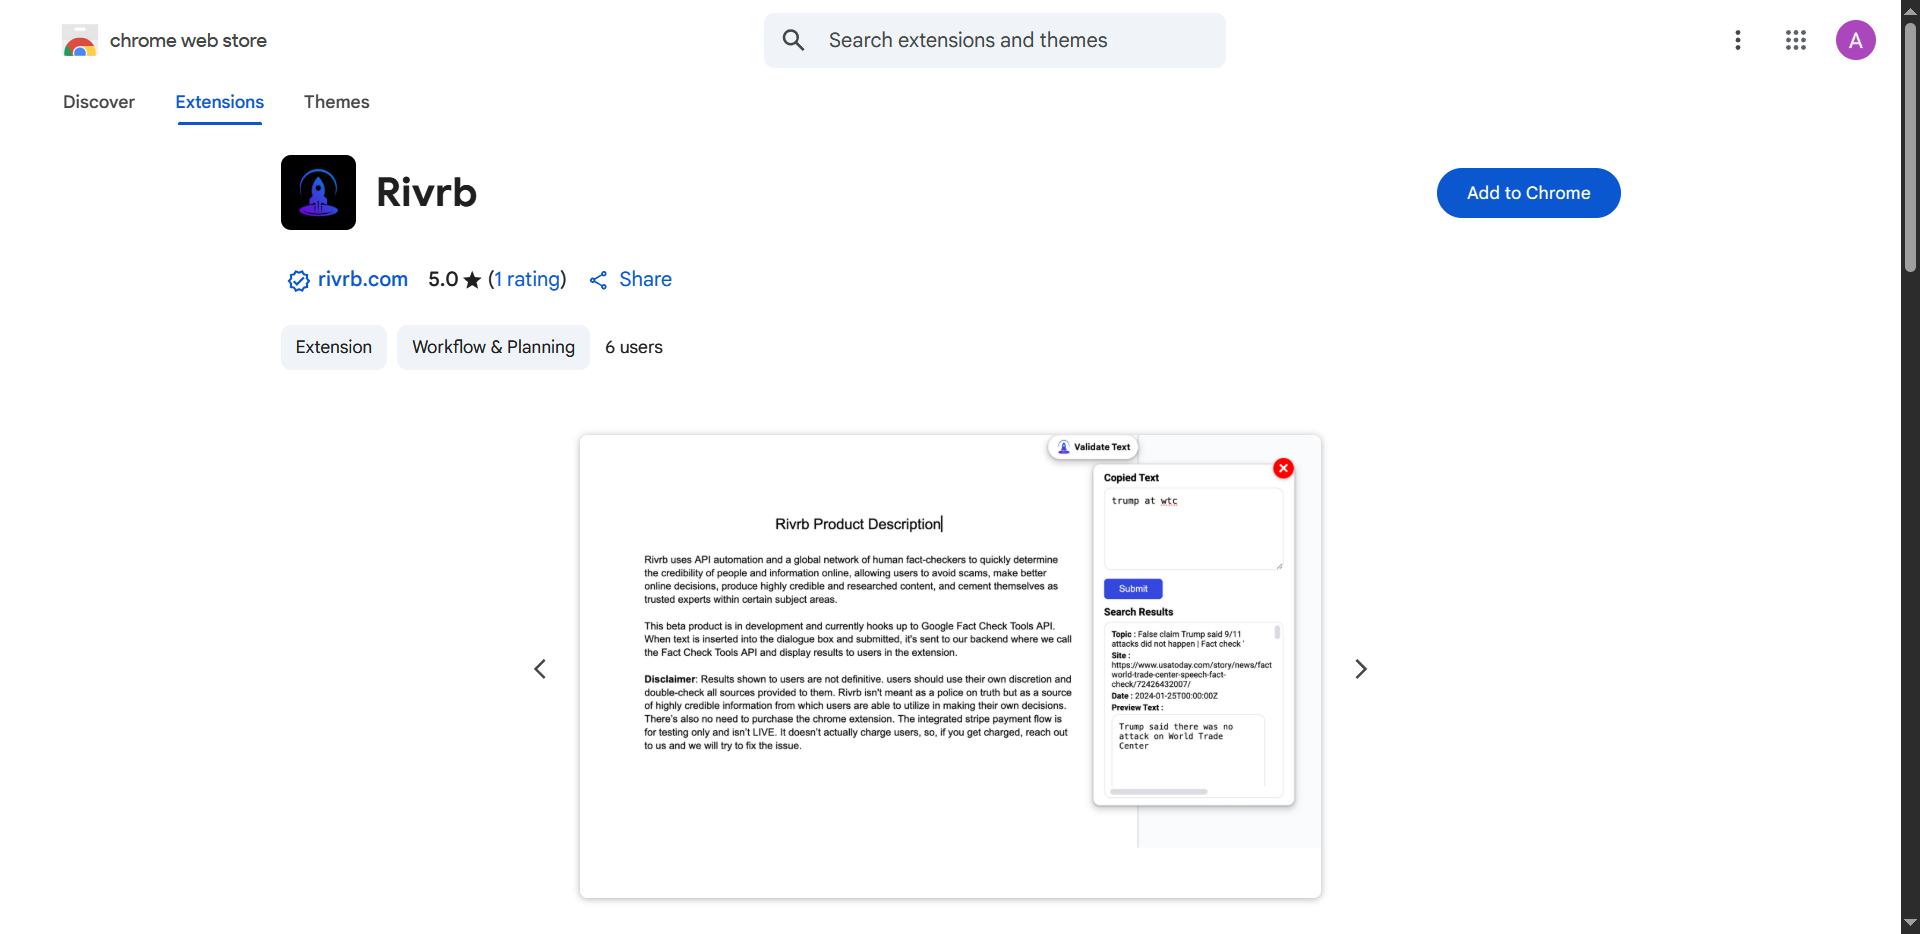Show the next screenshot

pyautogui.click(x=1361, y=669)
